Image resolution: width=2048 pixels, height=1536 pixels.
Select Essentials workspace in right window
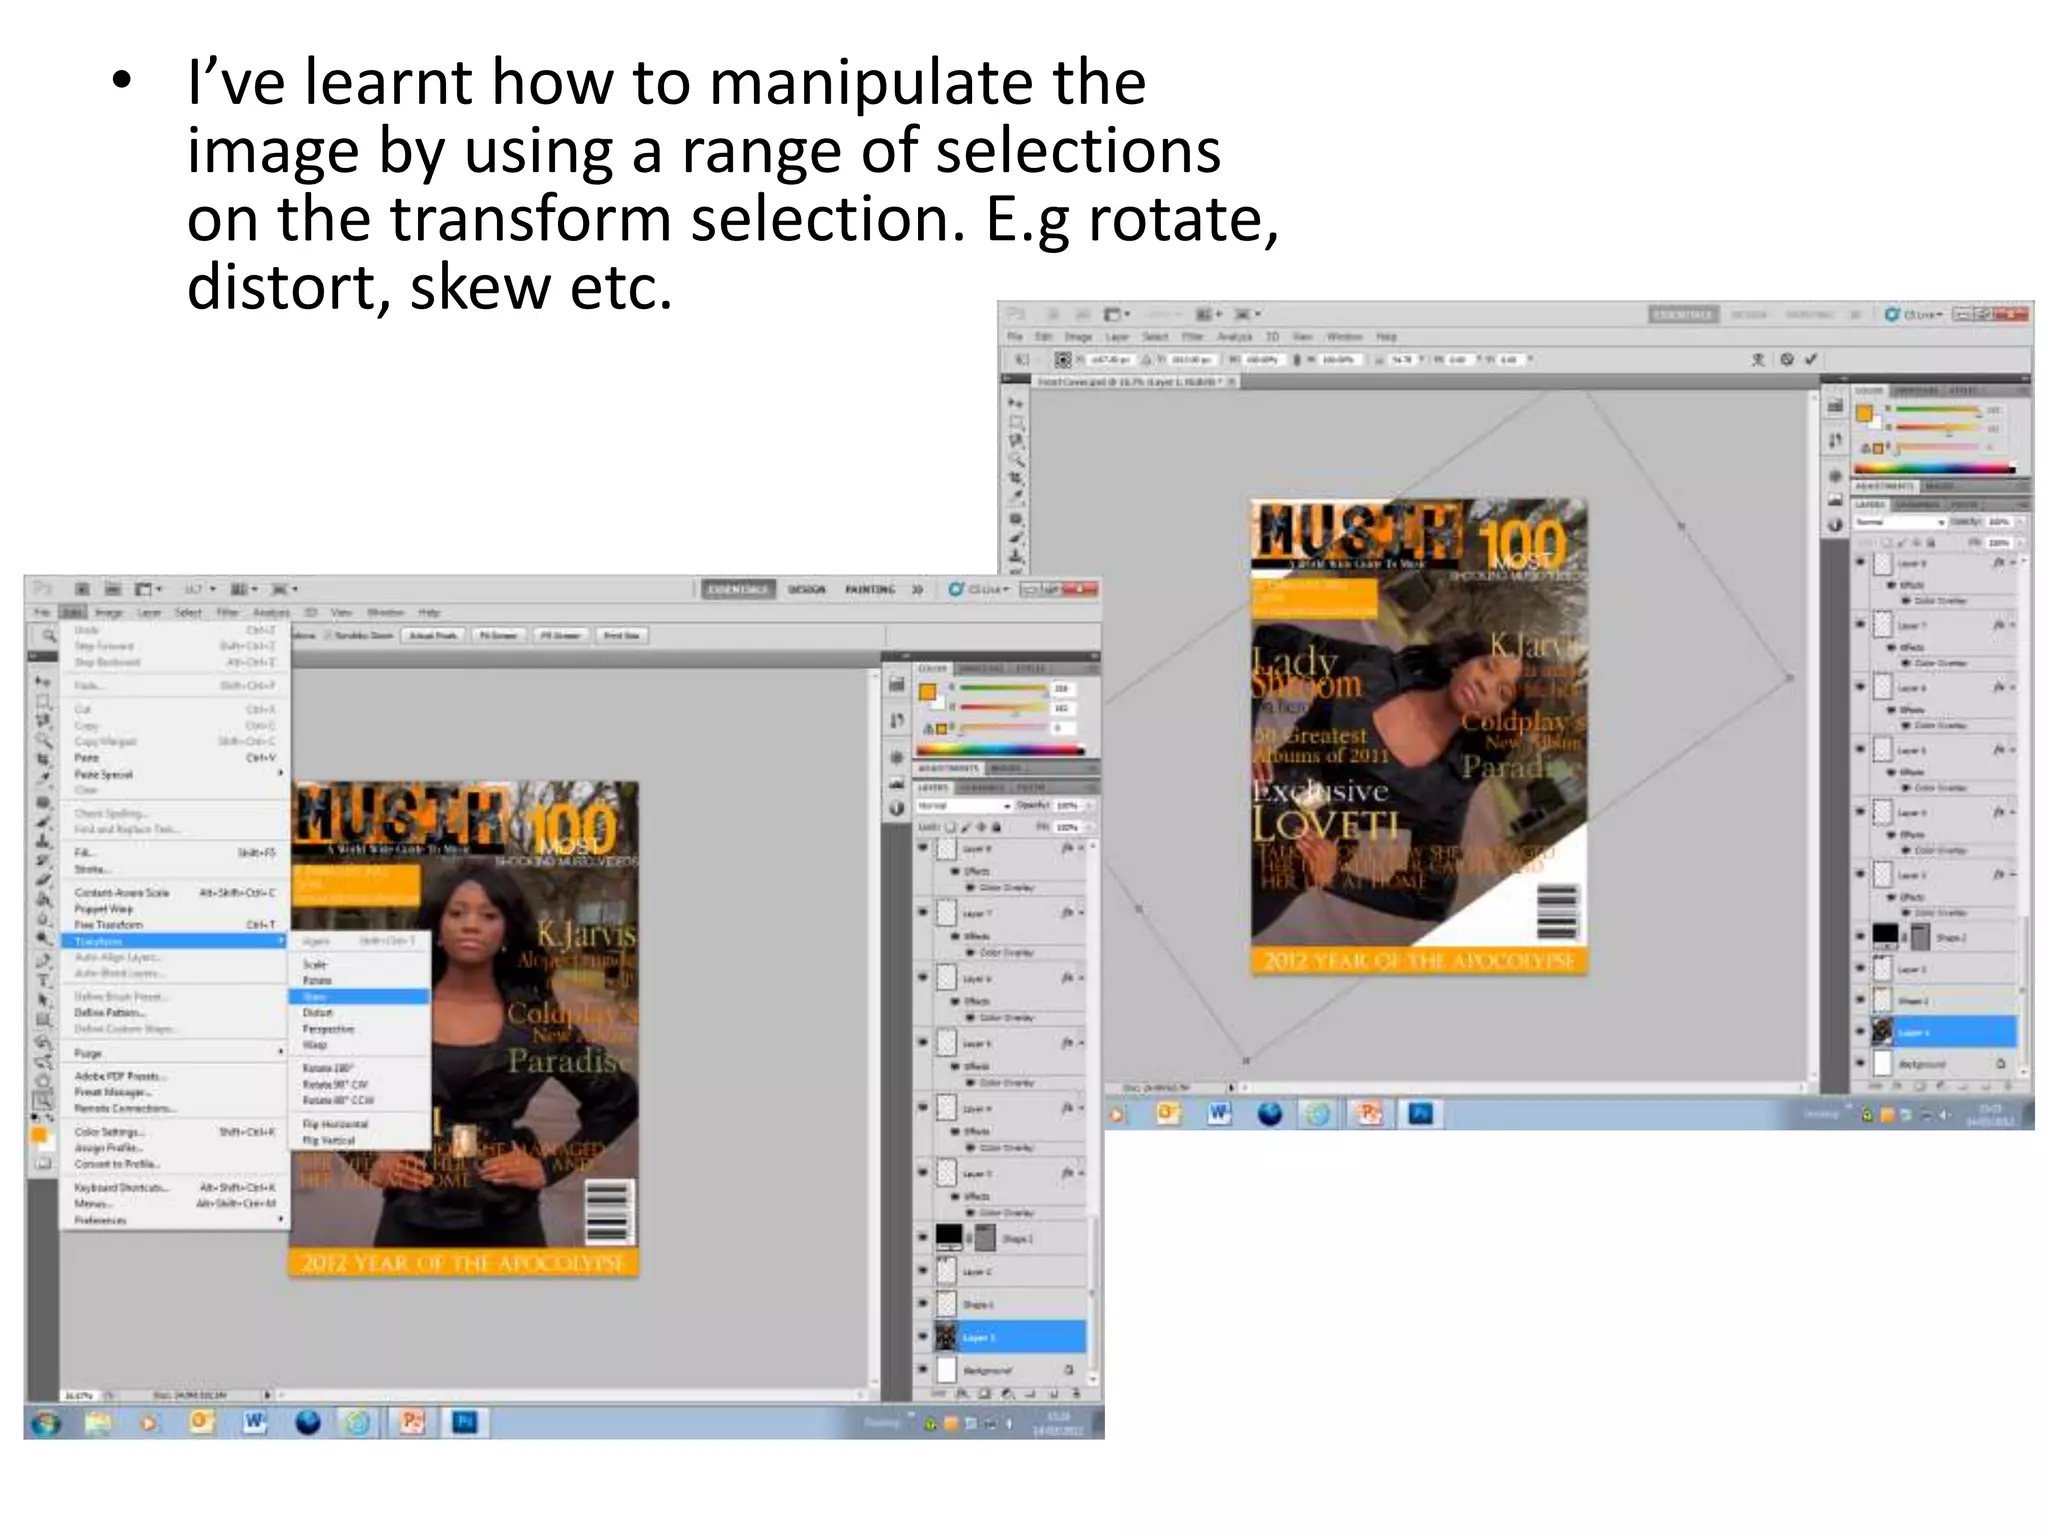[1683, 314]
